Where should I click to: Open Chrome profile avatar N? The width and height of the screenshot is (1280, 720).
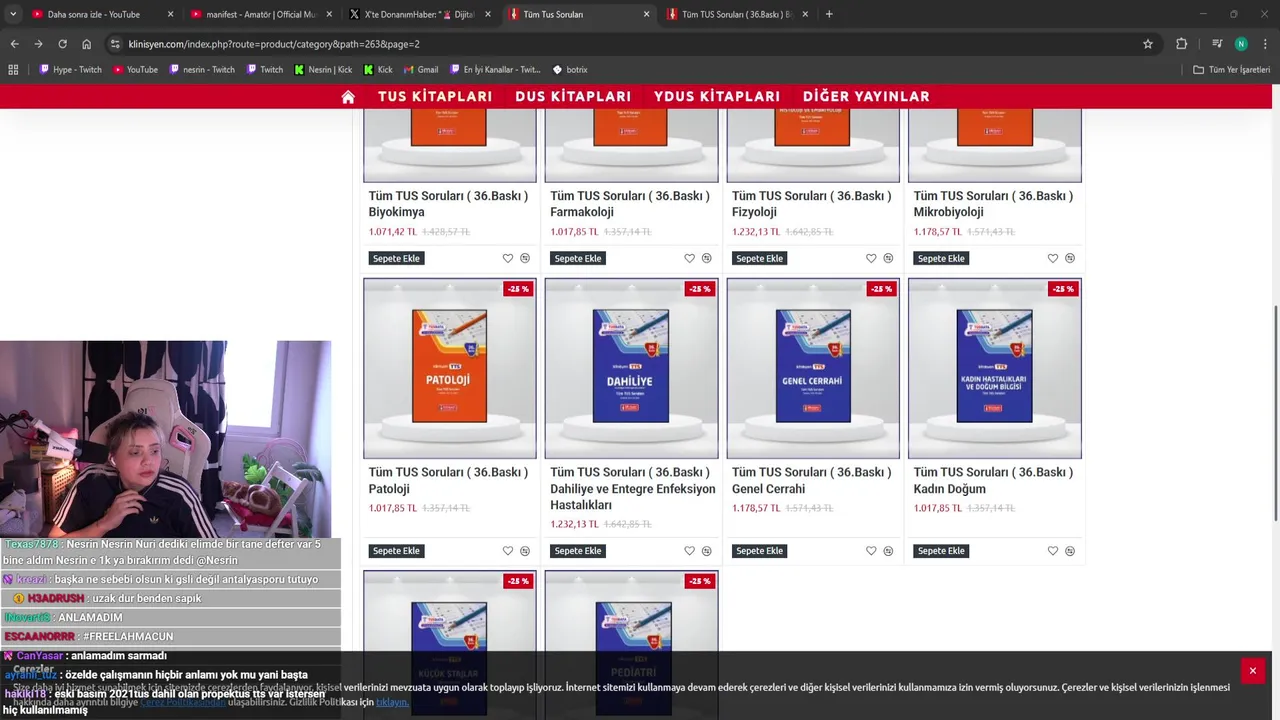coord(1241,44)
